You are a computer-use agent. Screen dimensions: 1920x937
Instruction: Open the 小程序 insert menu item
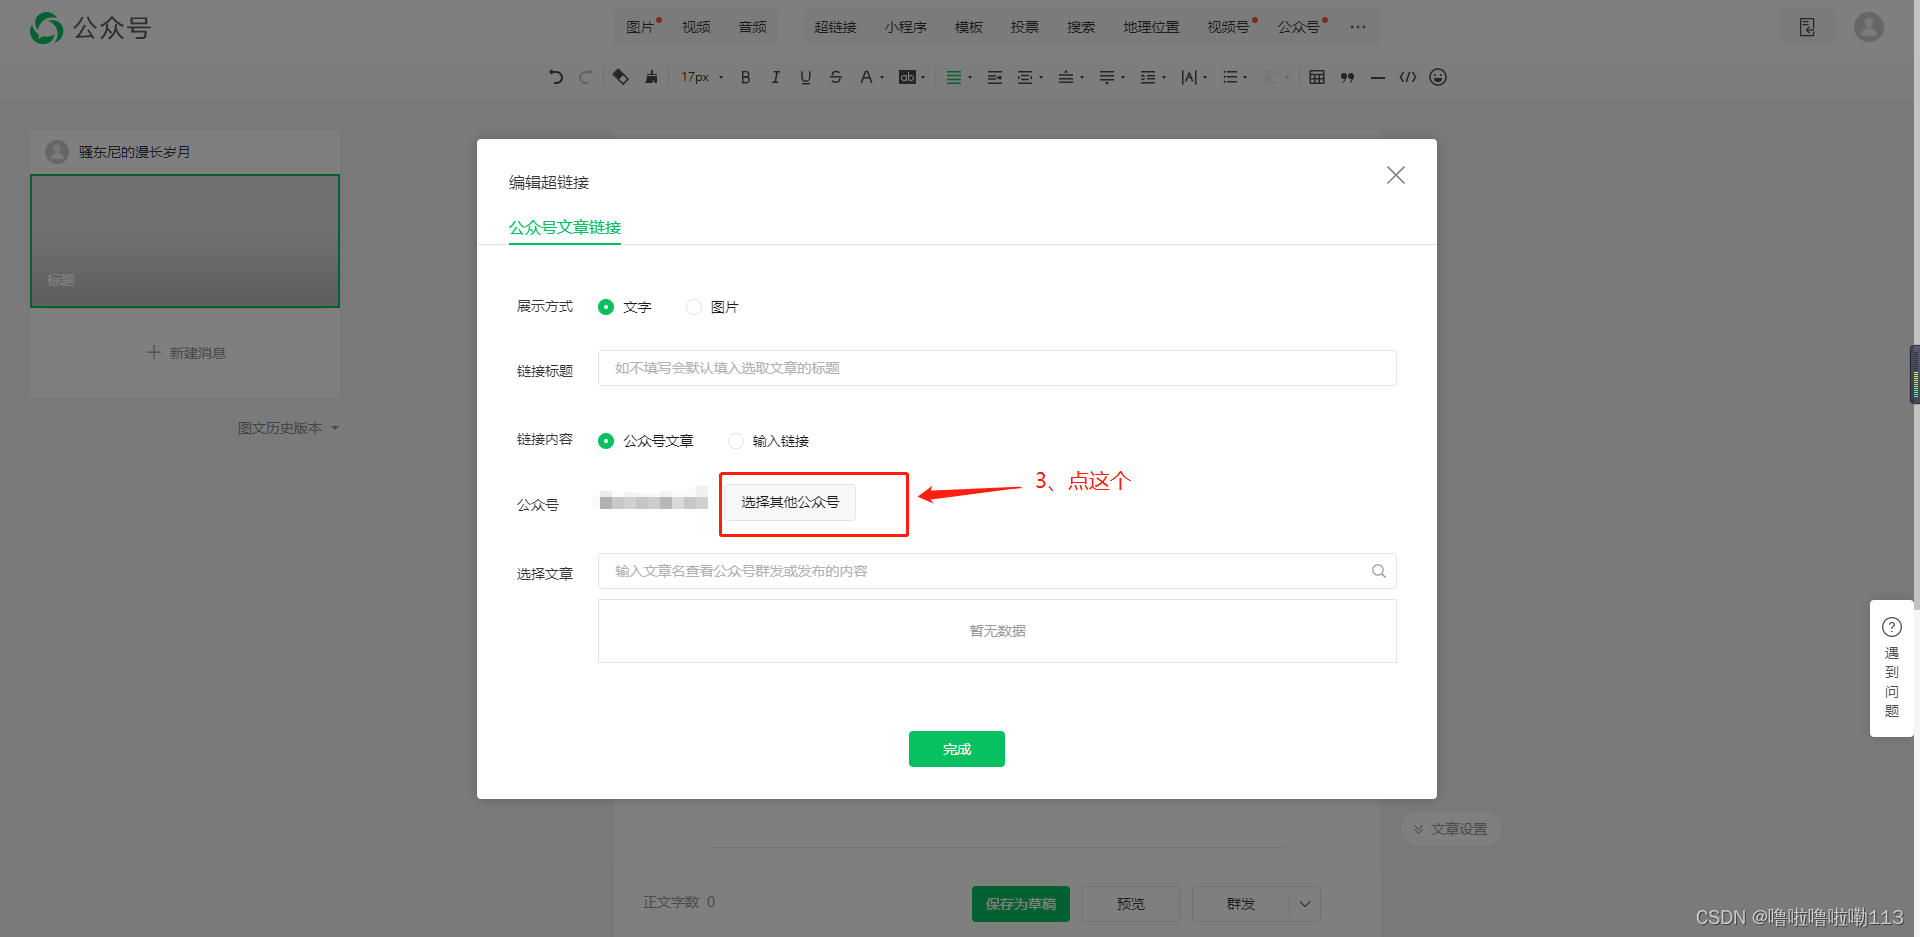[x=906, y=27]
